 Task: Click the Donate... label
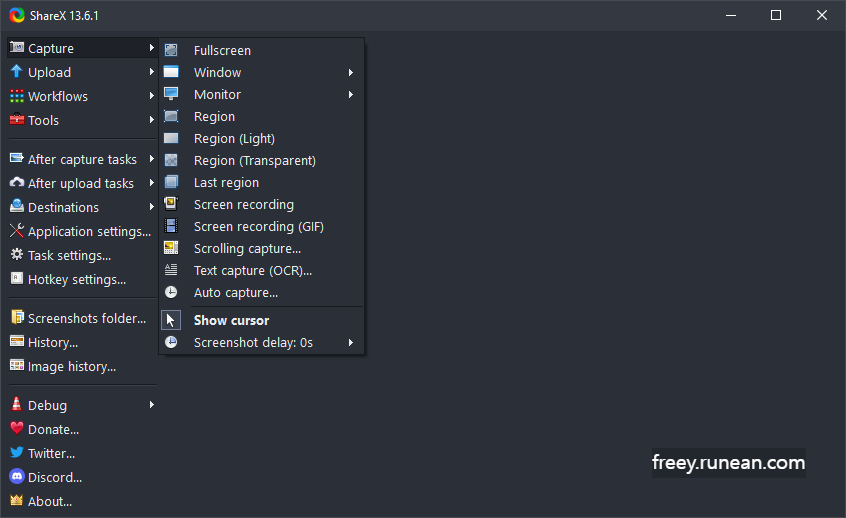[x=53, y=430]
